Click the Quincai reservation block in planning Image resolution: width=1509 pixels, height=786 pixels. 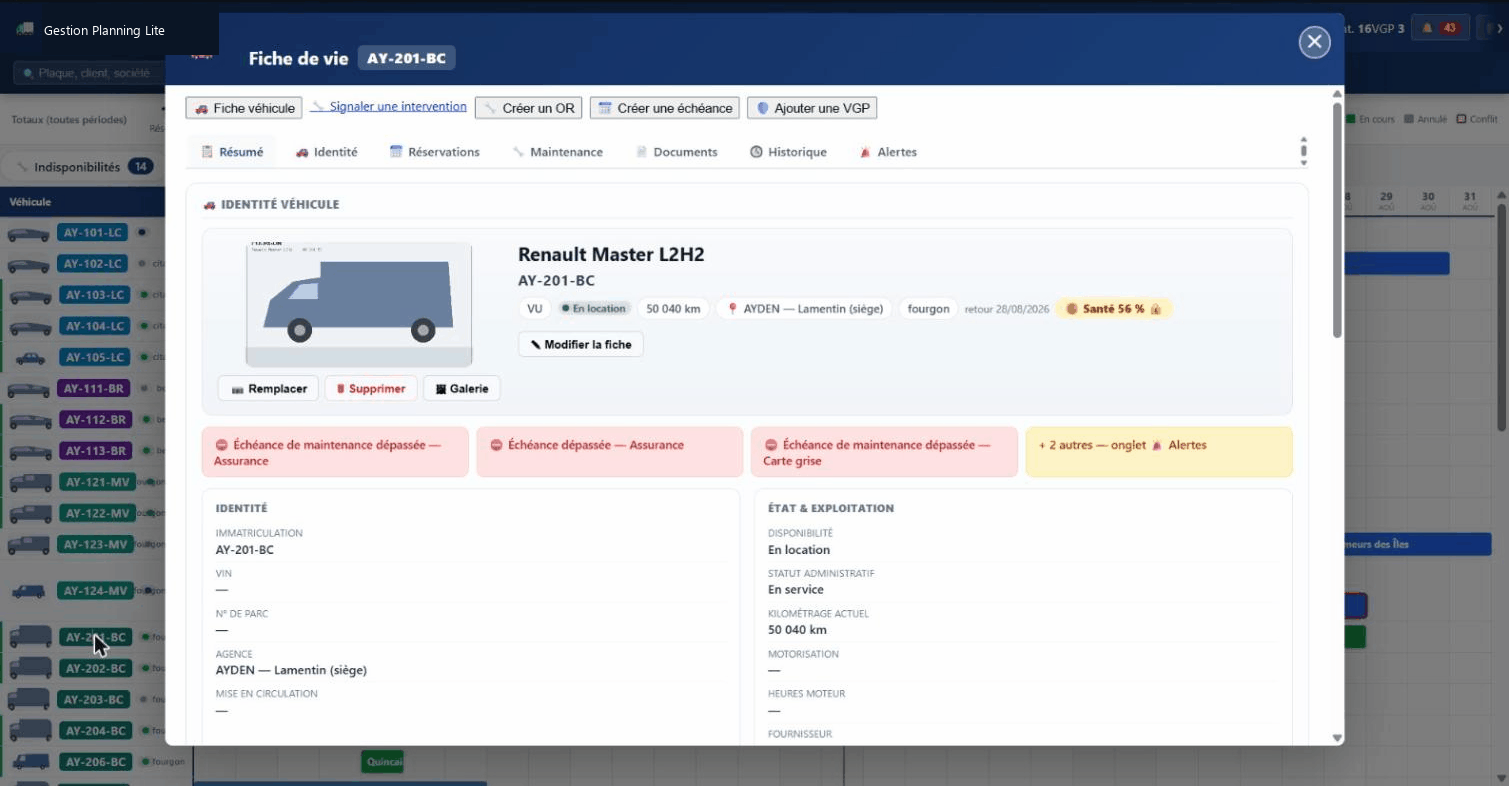pos(383,762)
